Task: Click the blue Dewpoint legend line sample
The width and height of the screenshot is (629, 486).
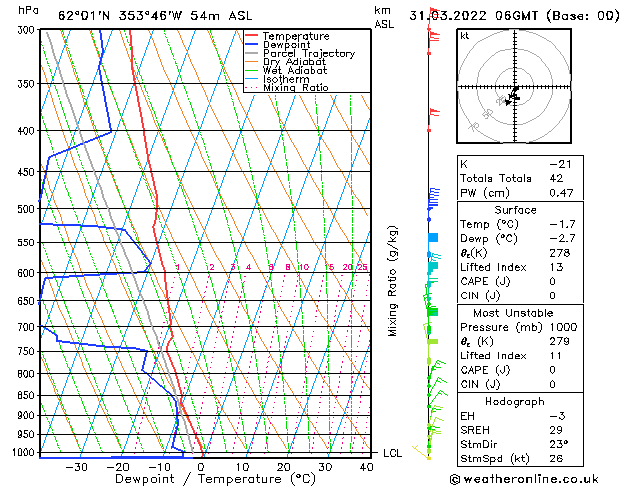Action: click(251, 45)
